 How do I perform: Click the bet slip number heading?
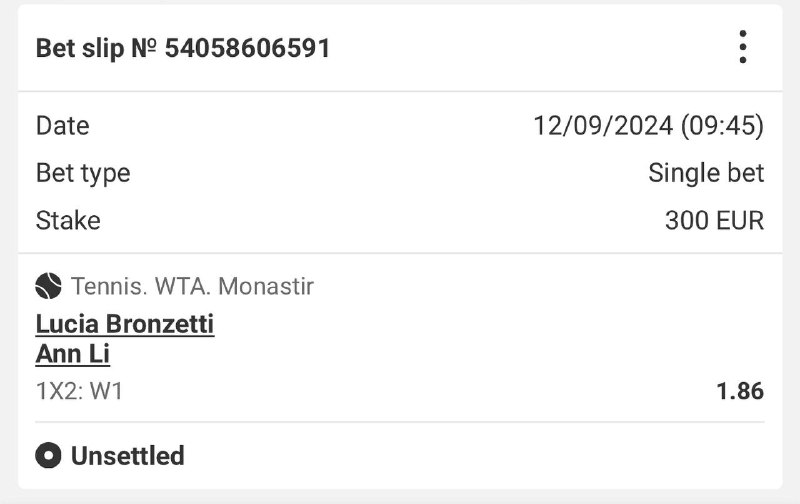coord(183,48)
